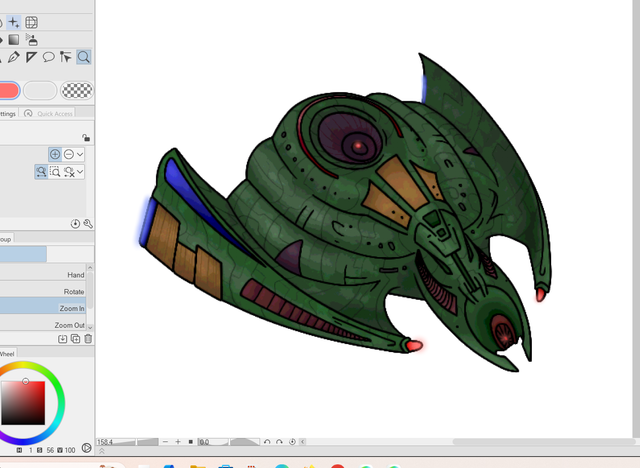
Task: Zoom out canvas with minus button
Action: (165, 442)
